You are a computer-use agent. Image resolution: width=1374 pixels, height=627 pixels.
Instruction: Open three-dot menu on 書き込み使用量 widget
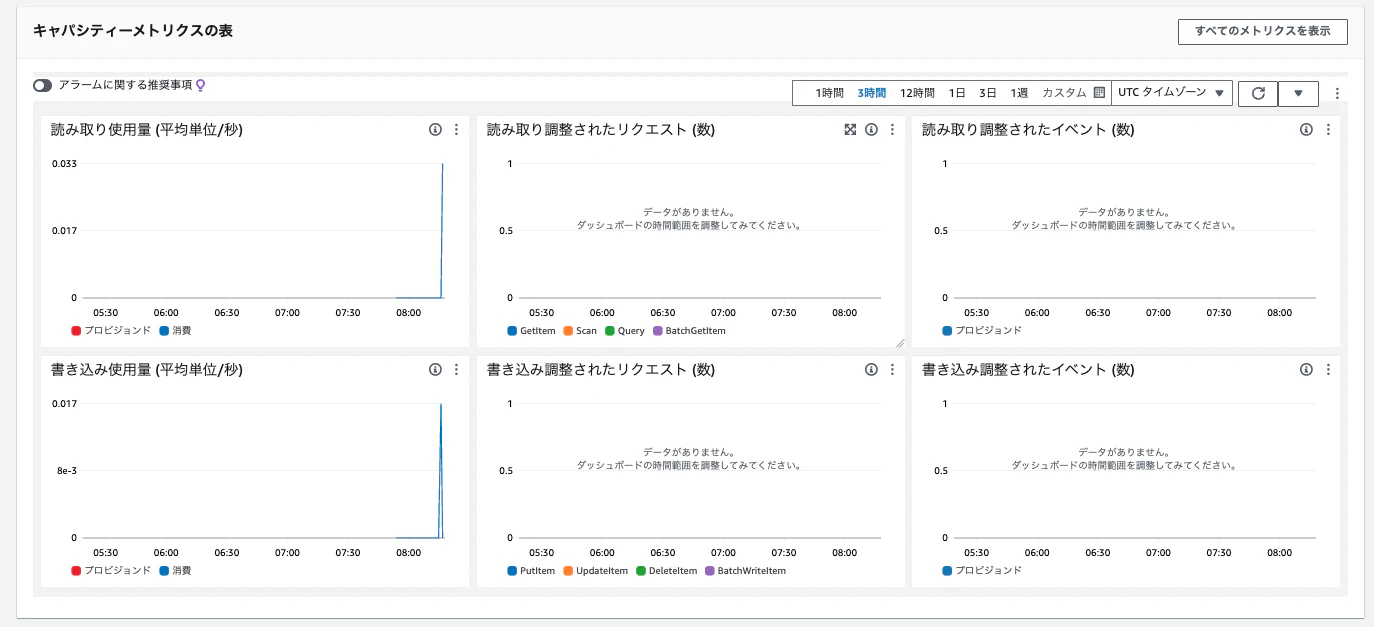pyautogui.click(x=456, y=369)
